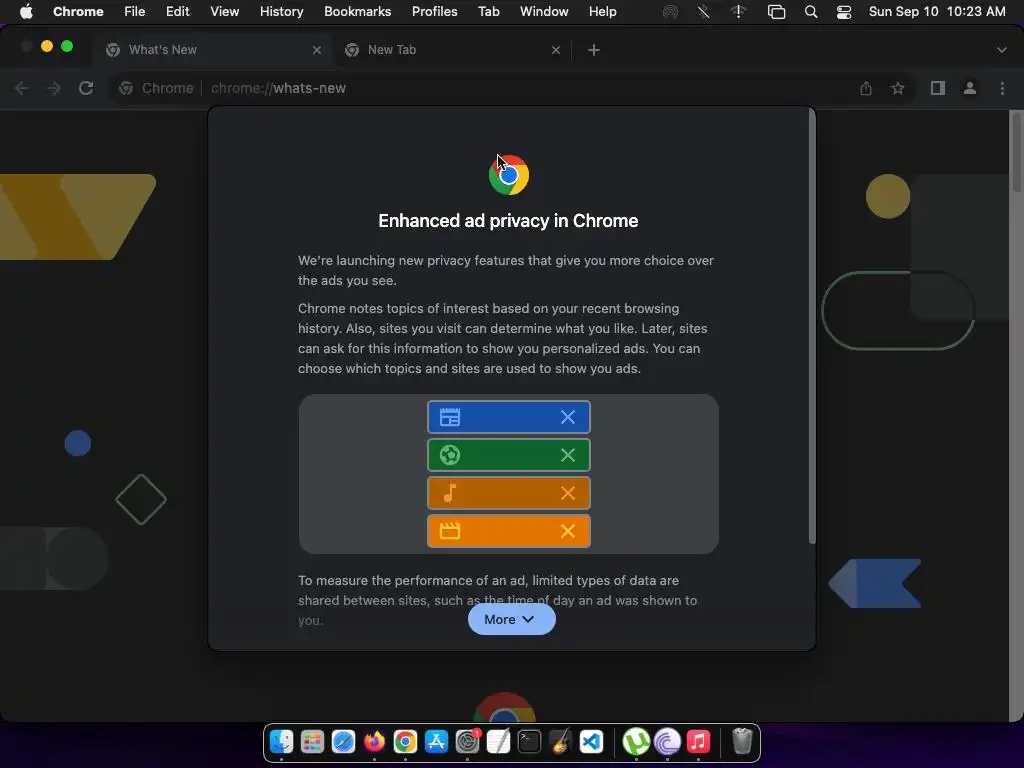Open the Window menu

coord(544,11)
